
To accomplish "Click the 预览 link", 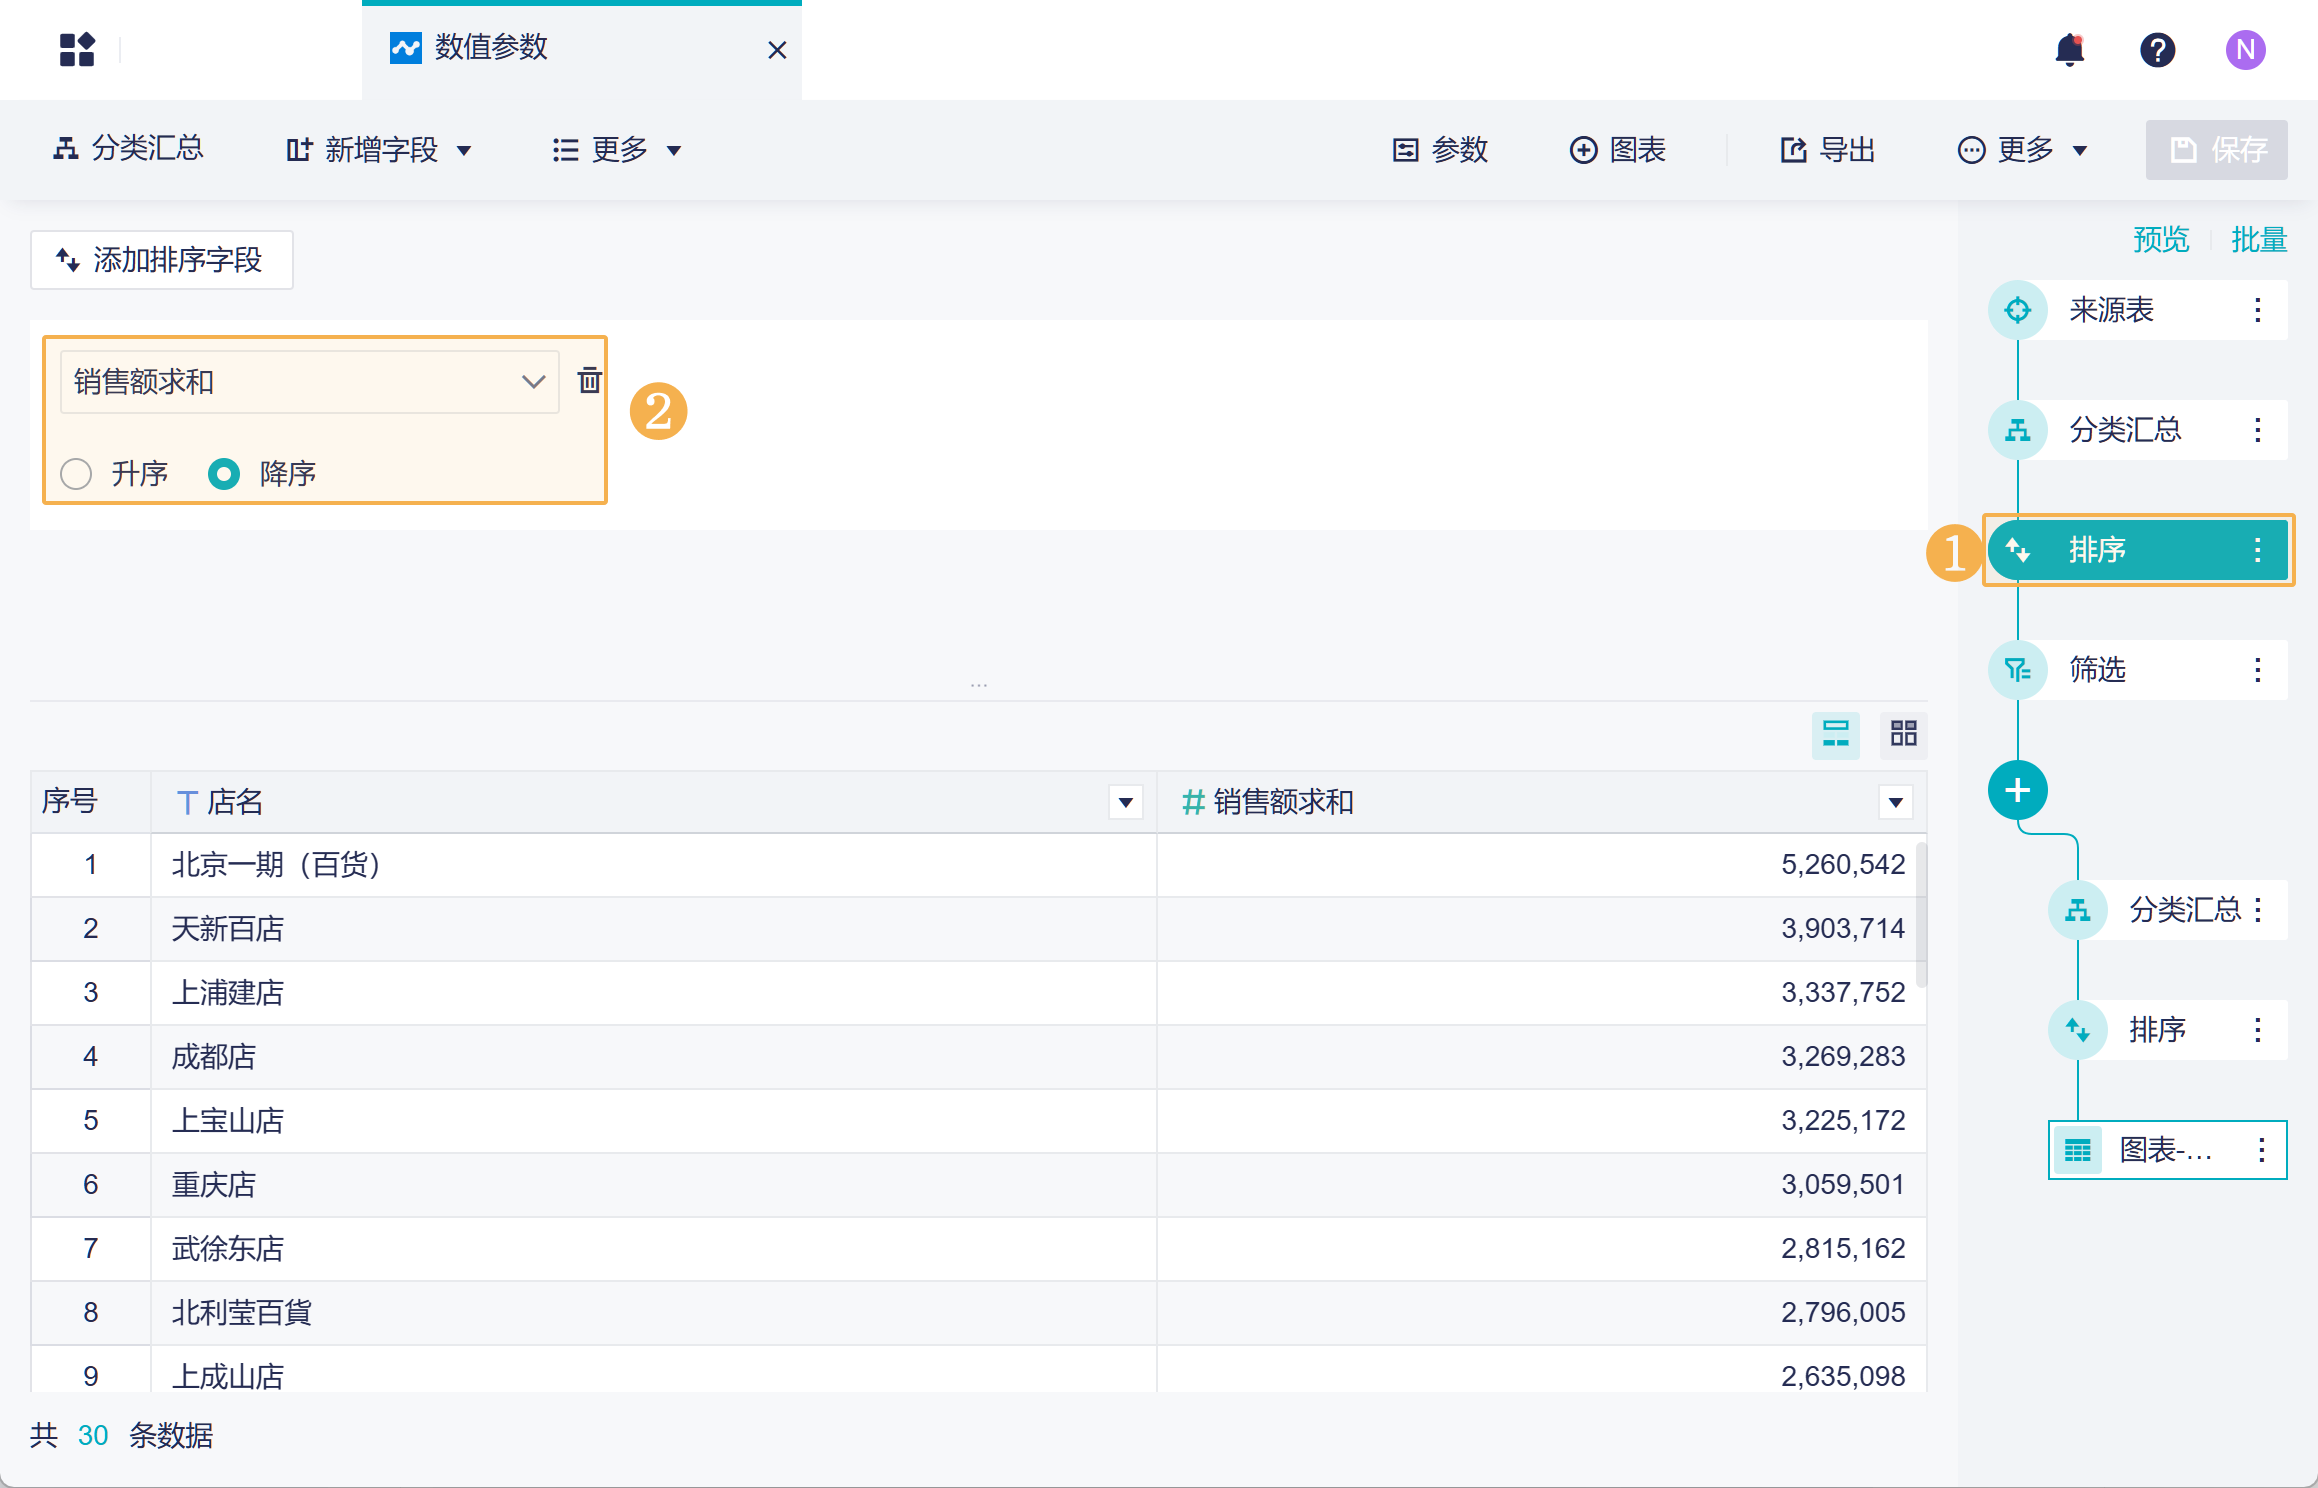I will pos(2160,240).
